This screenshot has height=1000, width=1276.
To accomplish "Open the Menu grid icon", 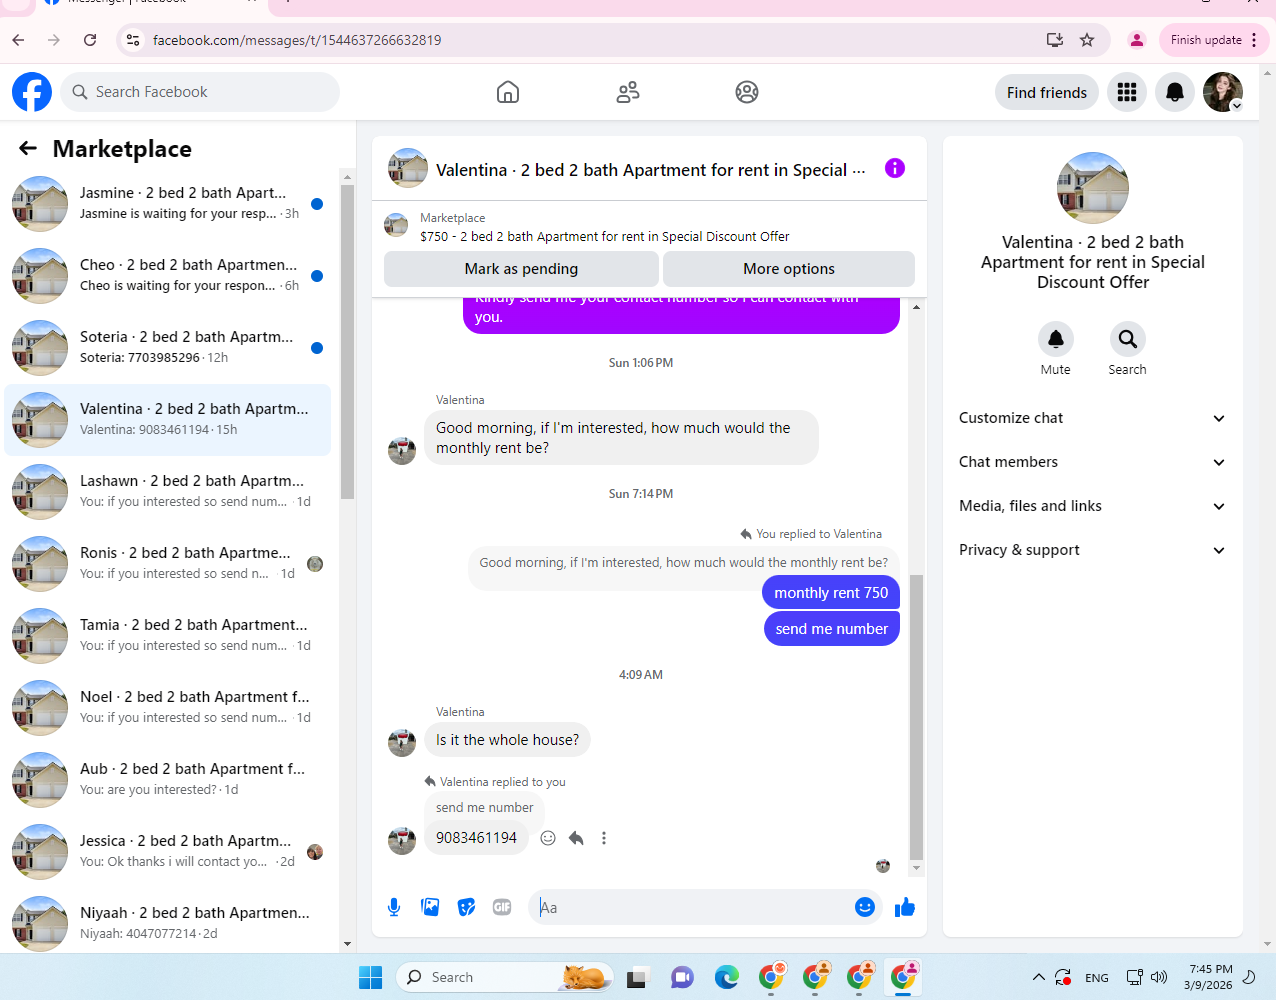I will 1127,92.
